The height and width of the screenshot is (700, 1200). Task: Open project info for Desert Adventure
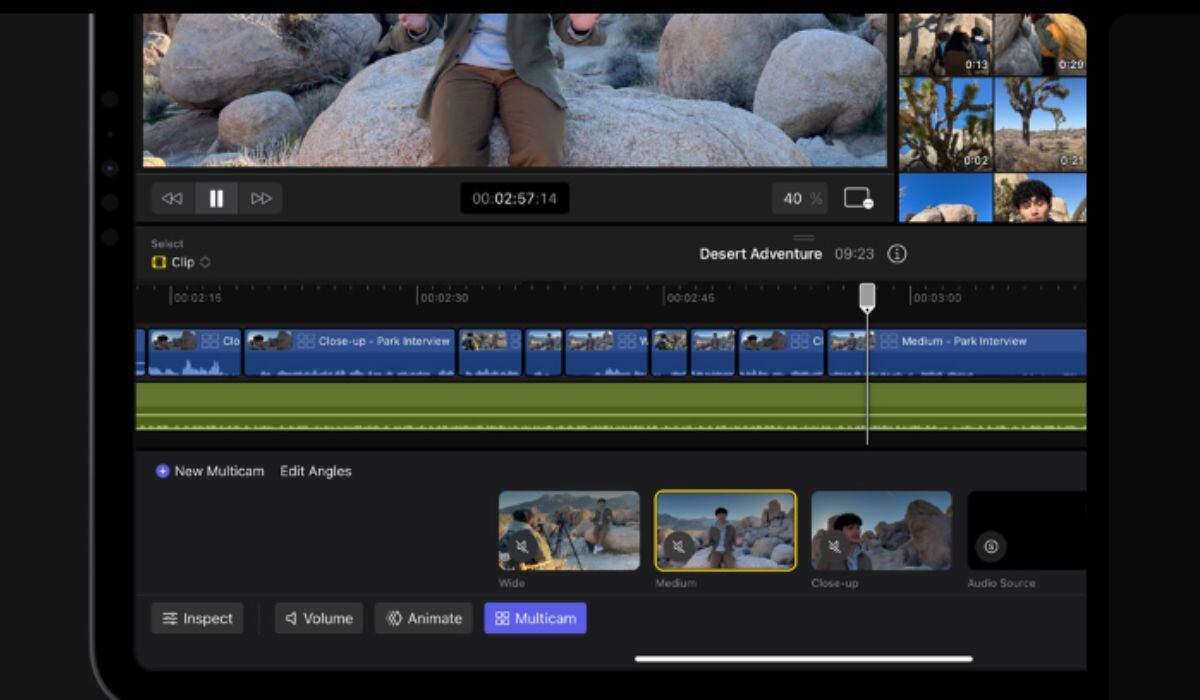coord(897,254)
